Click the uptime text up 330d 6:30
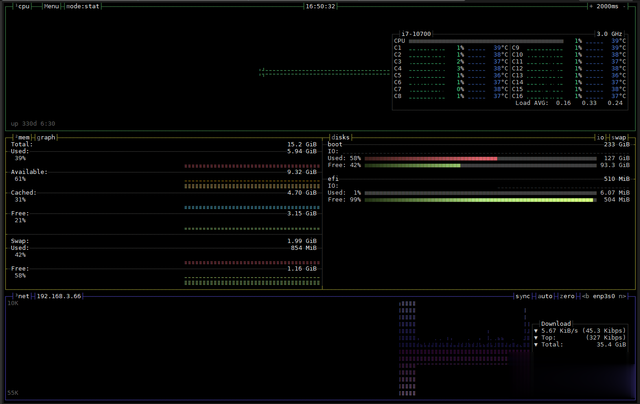This screenshot has width=640, height=404. pyautogui.click(x=33, y=124)
